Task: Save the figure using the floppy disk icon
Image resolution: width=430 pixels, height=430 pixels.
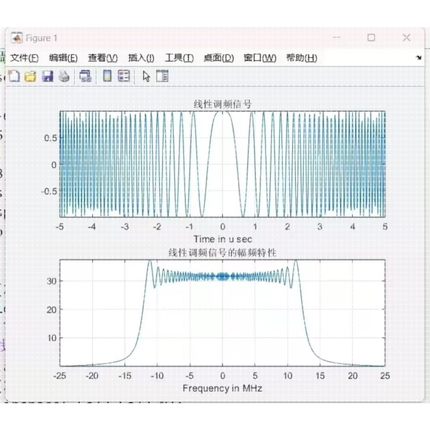Action: pyautogui.click(x=48, y=76)
